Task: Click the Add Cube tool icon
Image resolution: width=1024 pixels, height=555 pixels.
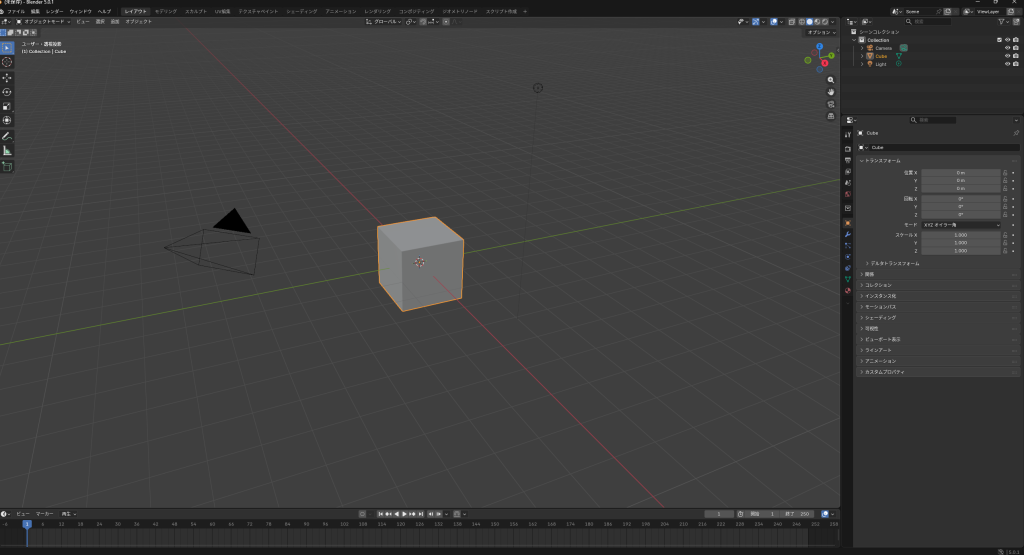Action: pyautogui.click(x=7, y=166)
